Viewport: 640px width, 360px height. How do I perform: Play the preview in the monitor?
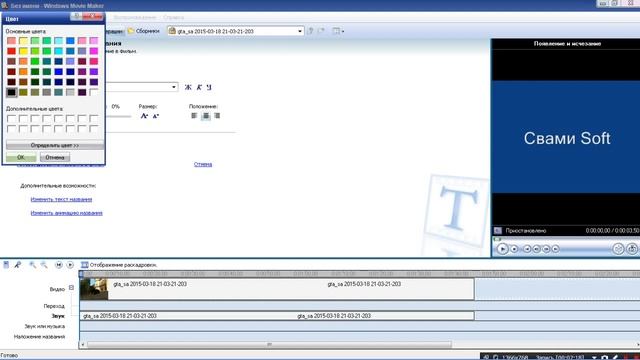coord(502,249)
